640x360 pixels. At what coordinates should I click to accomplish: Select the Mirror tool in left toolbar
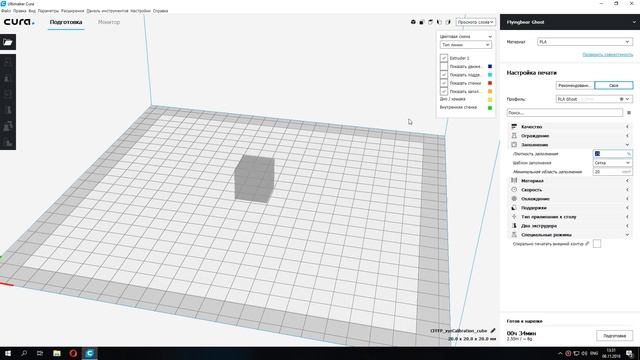(x=8, y=110)
